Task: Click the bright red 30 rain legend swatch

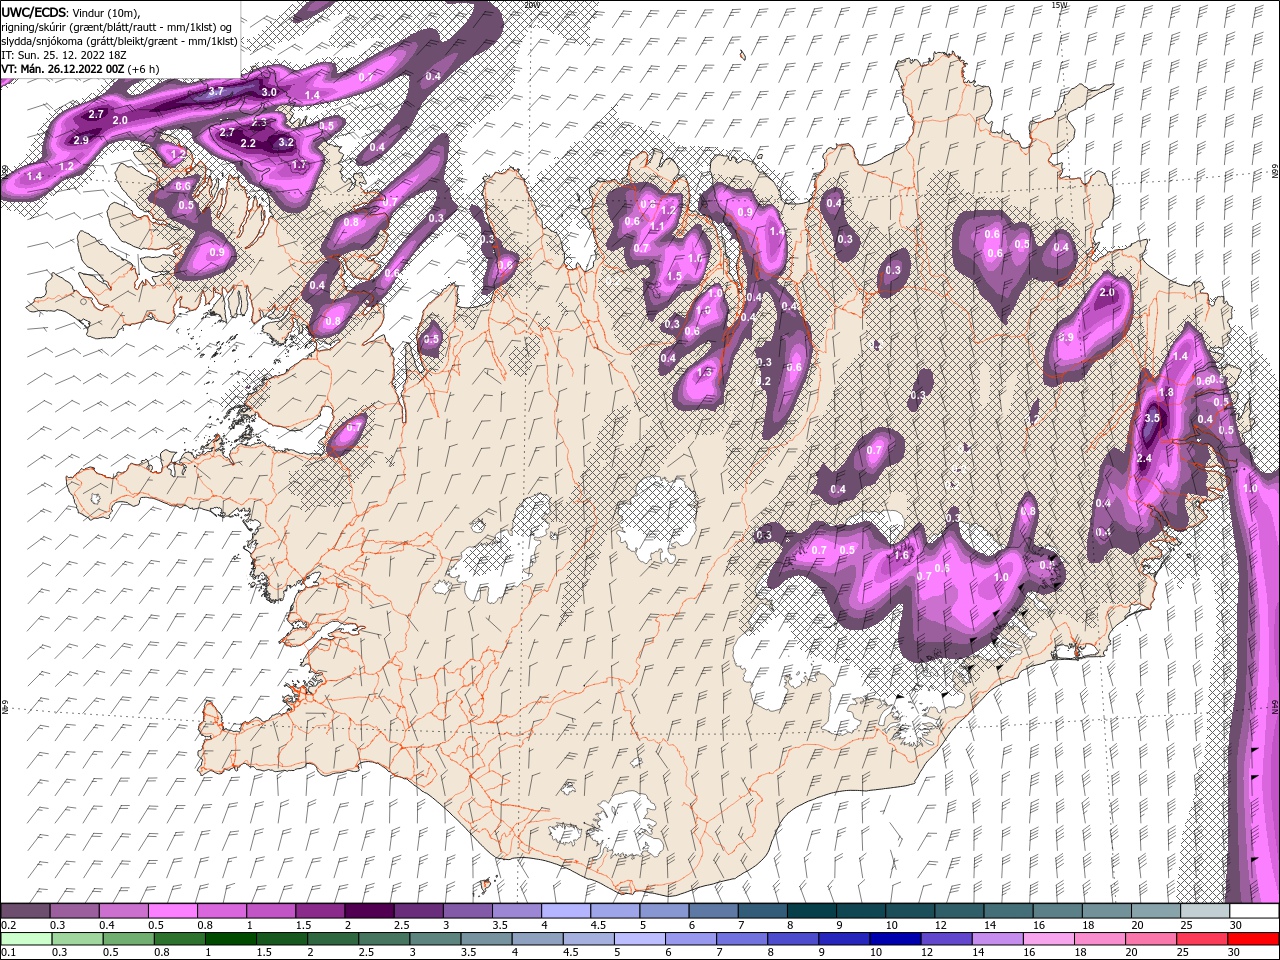Action: point(1253,939)
